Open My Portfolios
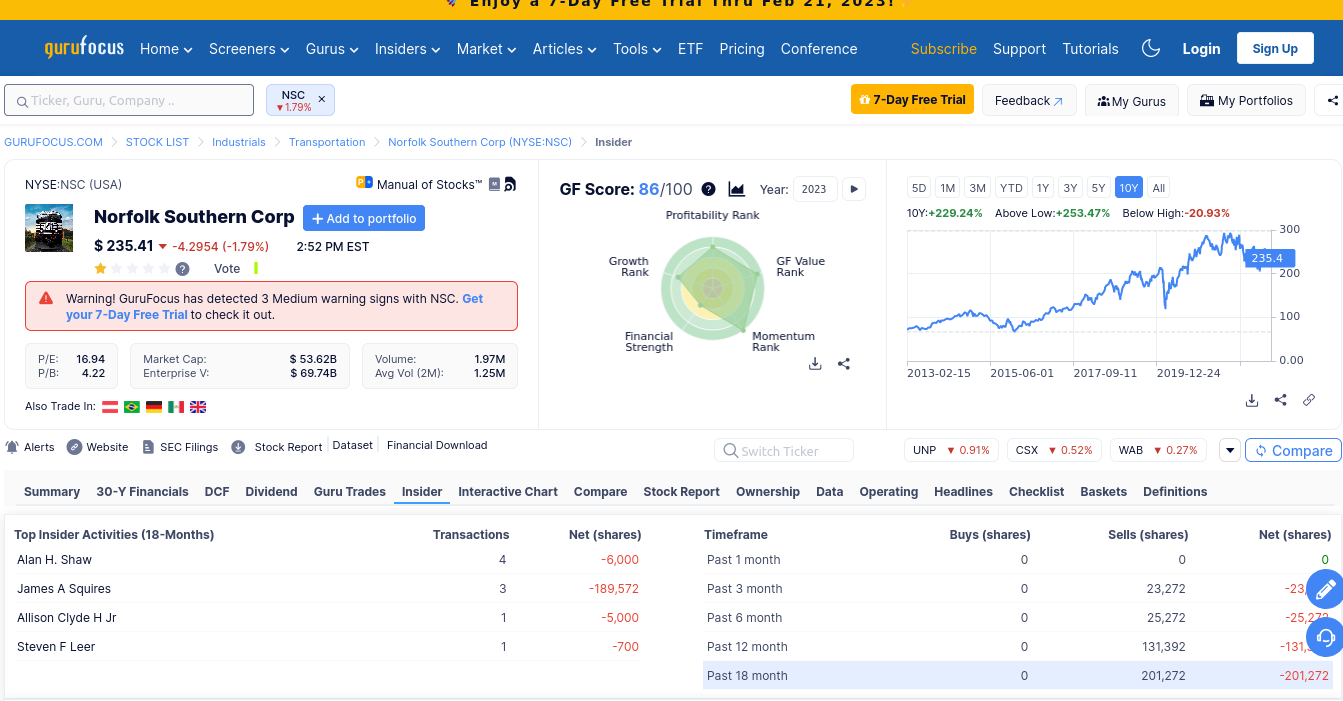The height and width of the screenshot is (701, 1343). pos(1246,100)
